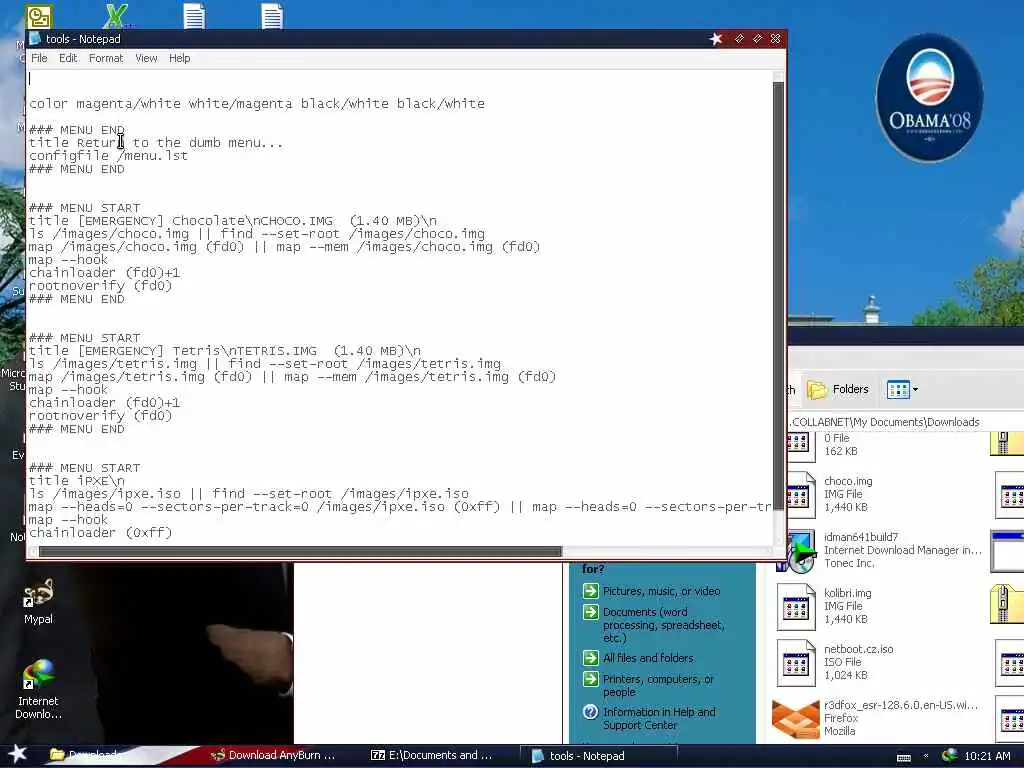Click the kolibri.img file name
Screen dimensions: 1024x768
click(848, 593)
